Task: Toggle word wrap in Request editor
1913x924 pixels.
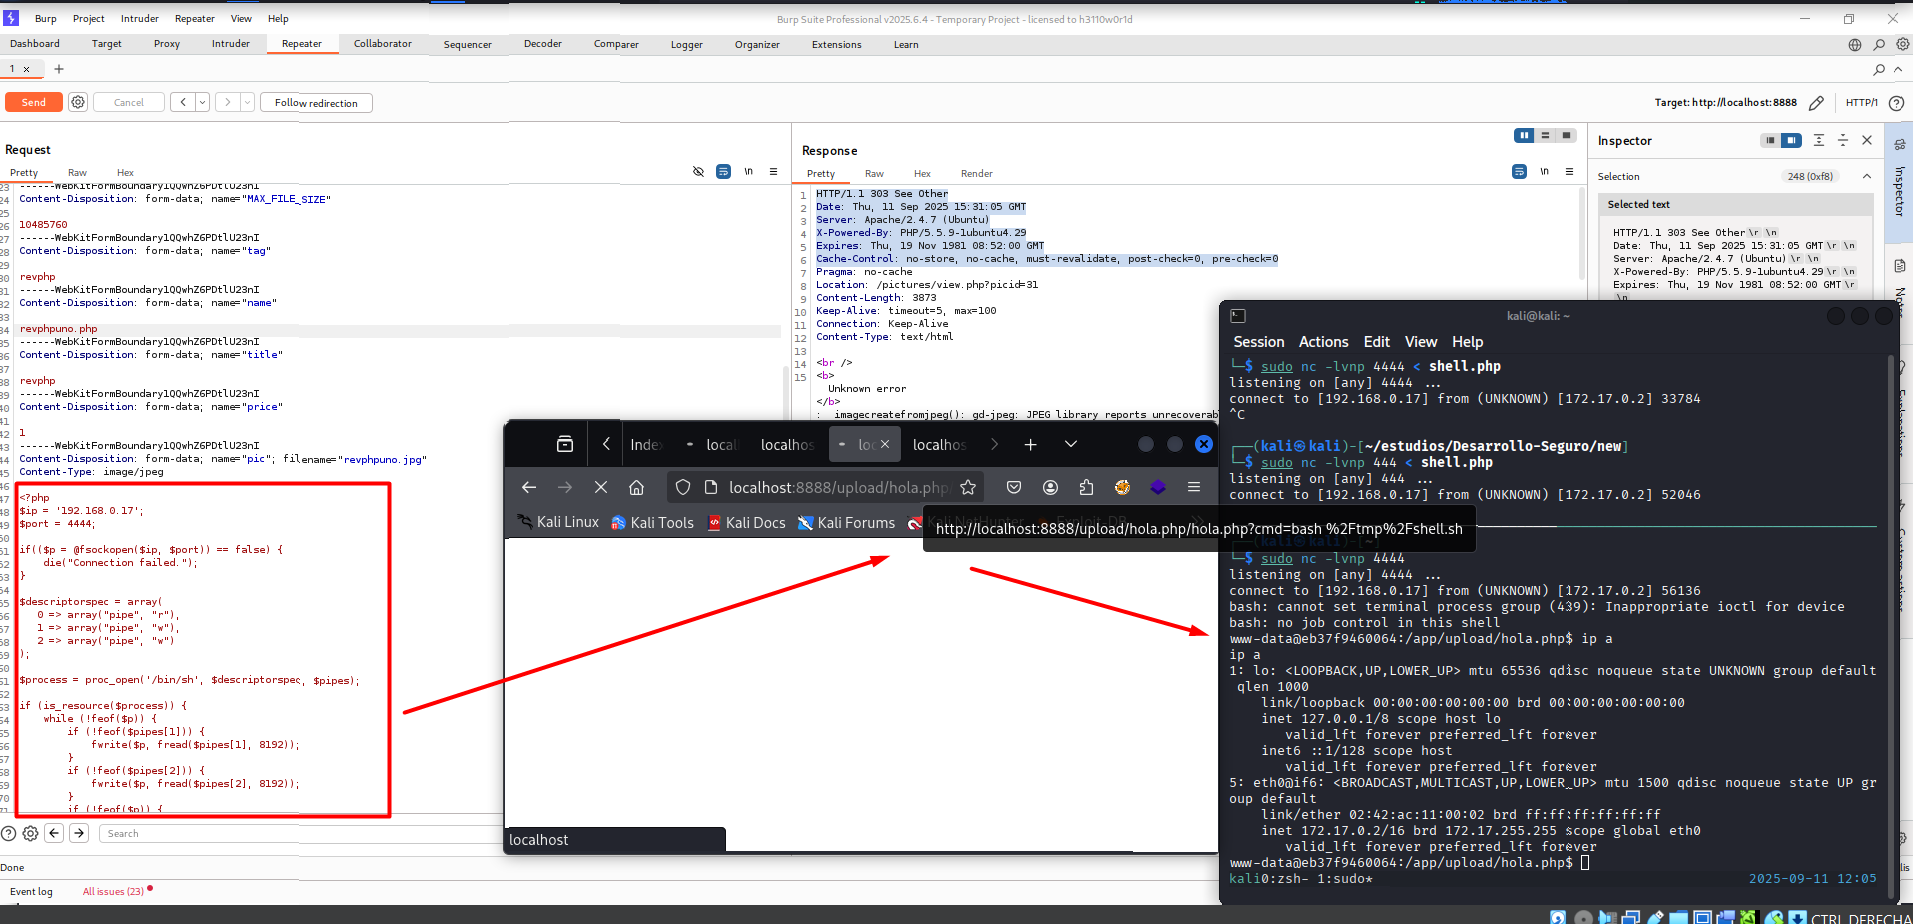Action: pyautogui.click(x=723, y=172)
